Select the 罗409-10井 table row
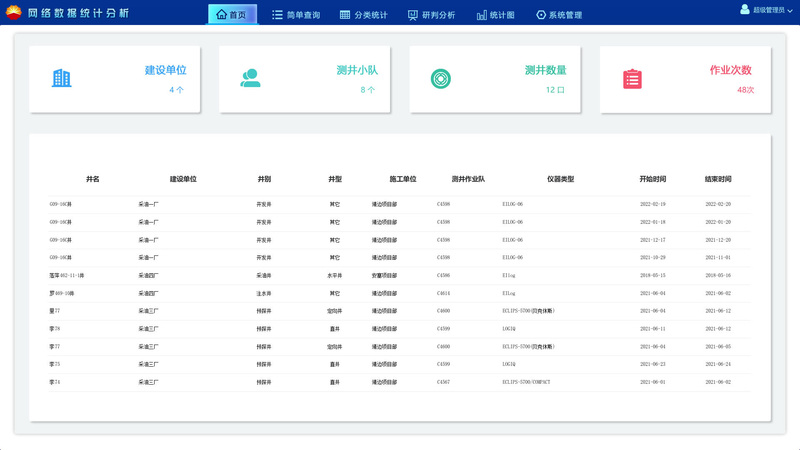The width and height of the screenshot is (800, 450). click(400, 293)
